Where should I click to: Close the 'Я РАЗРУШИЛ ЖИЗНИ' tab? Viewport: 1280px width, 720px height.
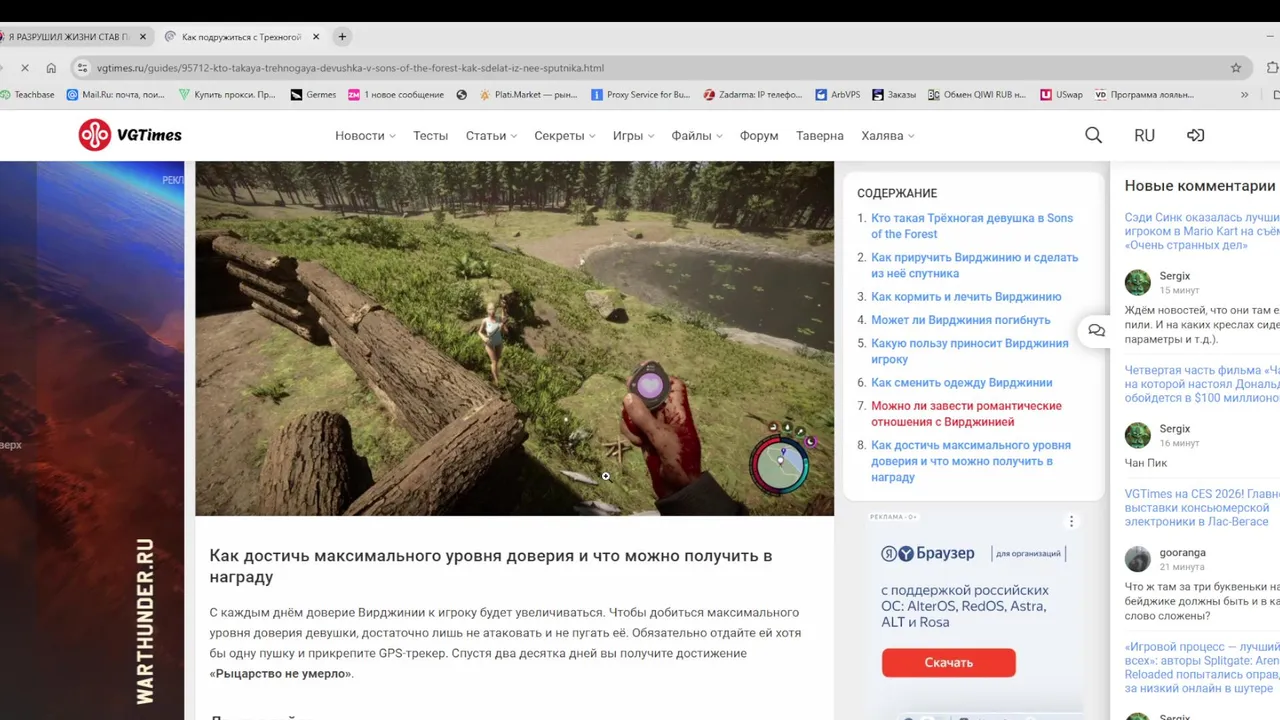[x=142, y=37]
